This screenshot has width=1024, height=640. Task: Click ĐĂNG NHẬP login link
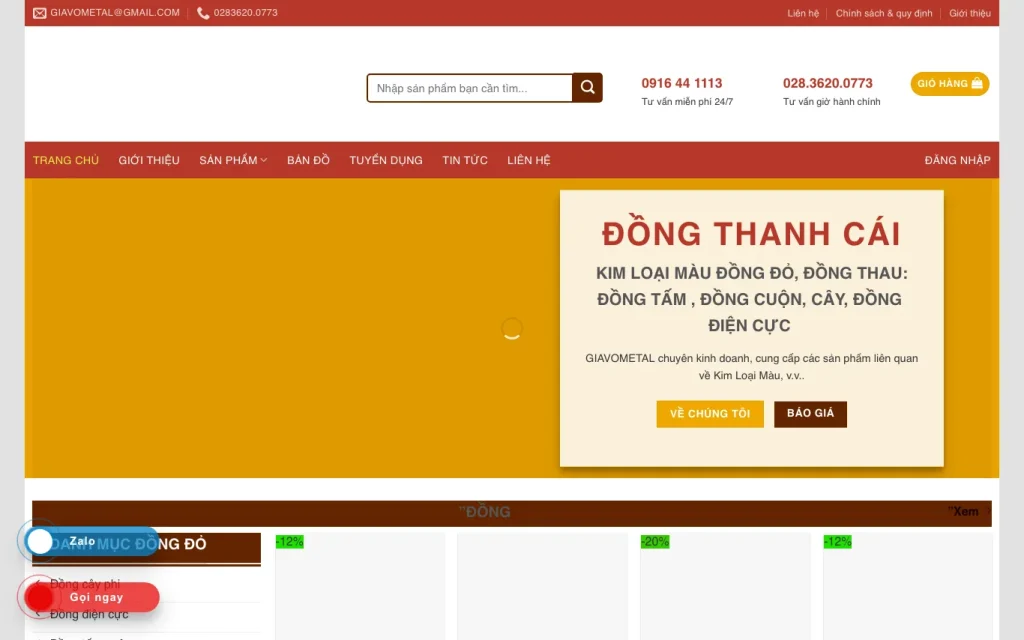click(x=957, y=160)
